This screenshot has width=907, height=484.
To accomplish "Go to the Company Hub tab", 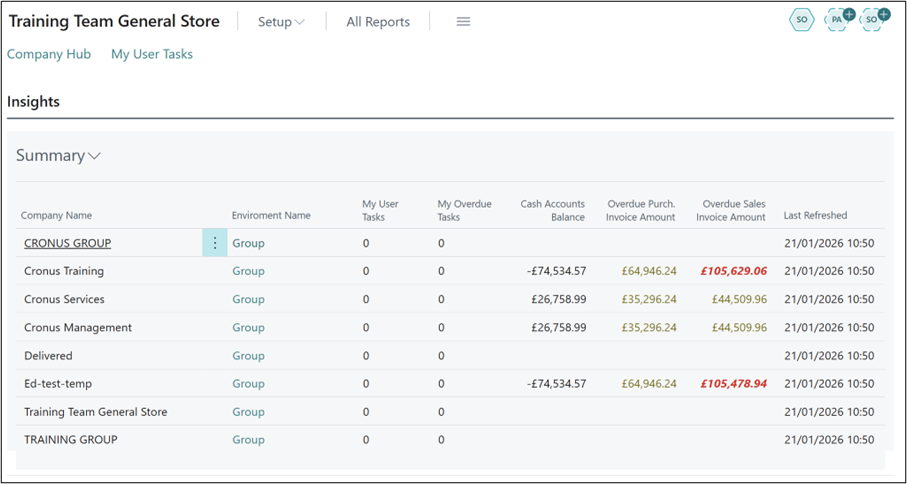I will (49, 54).
